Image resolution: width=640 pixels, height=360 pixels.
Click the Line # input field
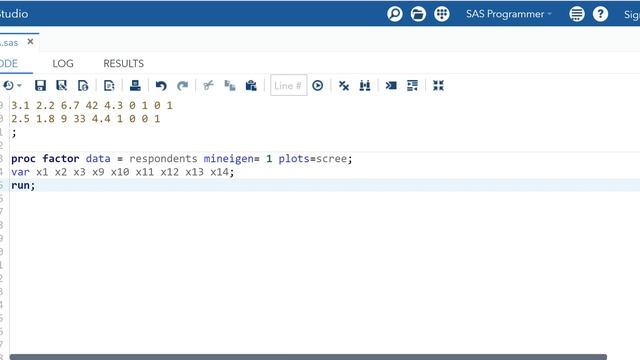(x=289, y=85)
